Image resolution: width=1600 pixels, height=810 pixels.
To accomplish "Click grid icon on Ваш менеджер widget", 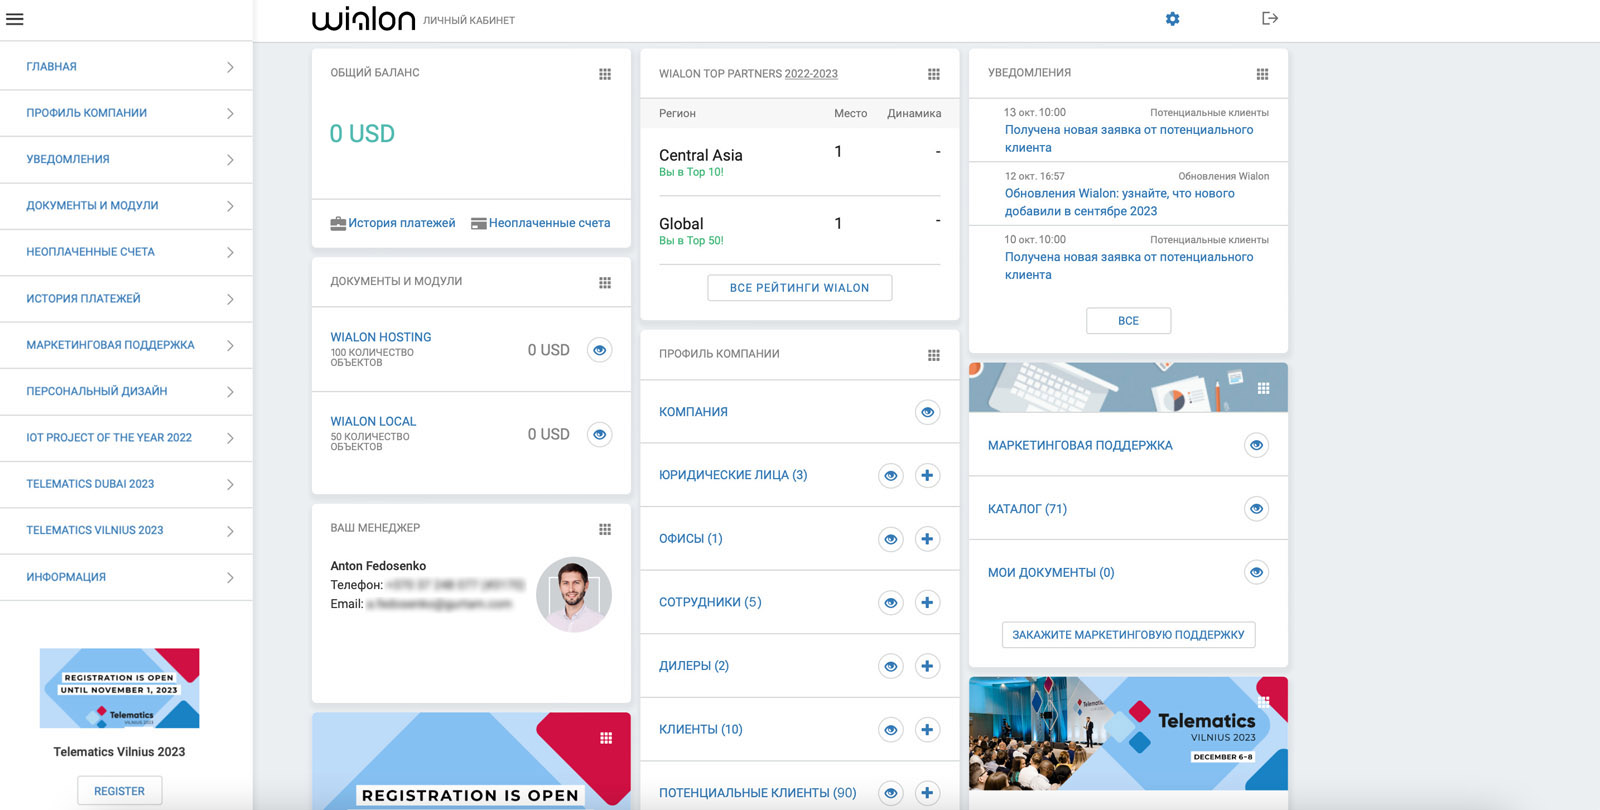I will tap(605, 529).
